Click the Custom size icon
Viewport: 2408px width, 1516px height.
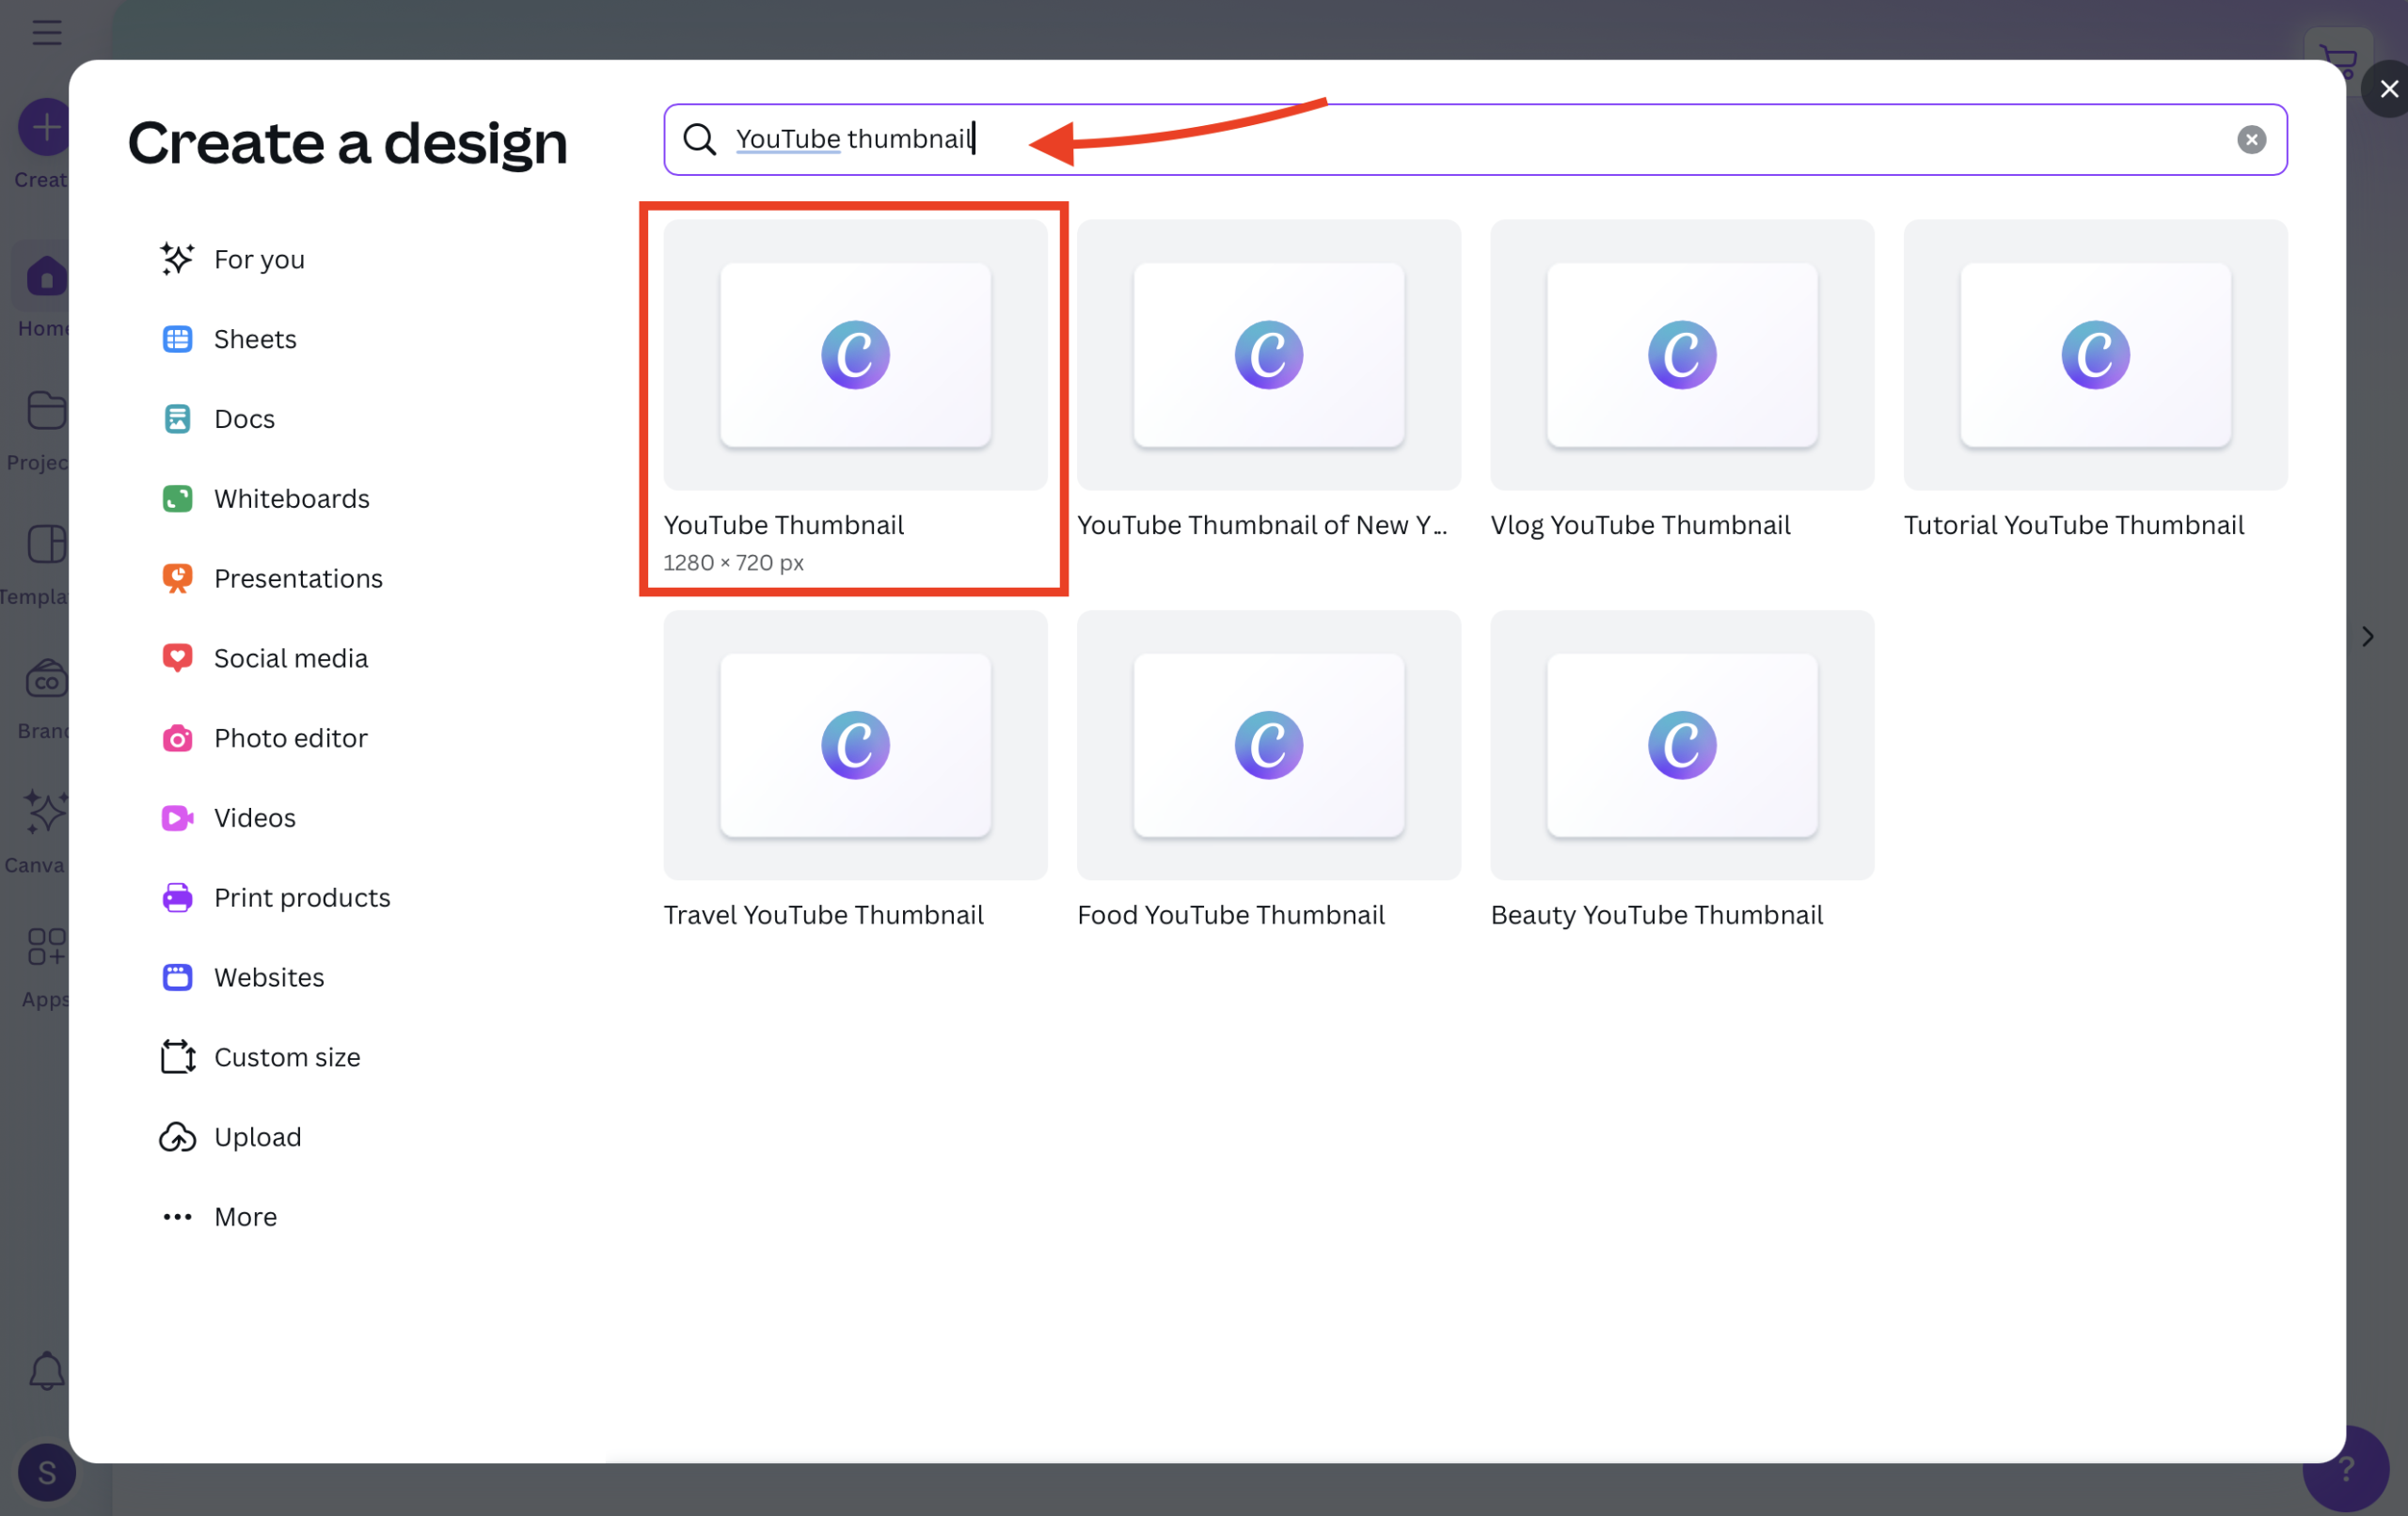click(x=177, y=1057)
